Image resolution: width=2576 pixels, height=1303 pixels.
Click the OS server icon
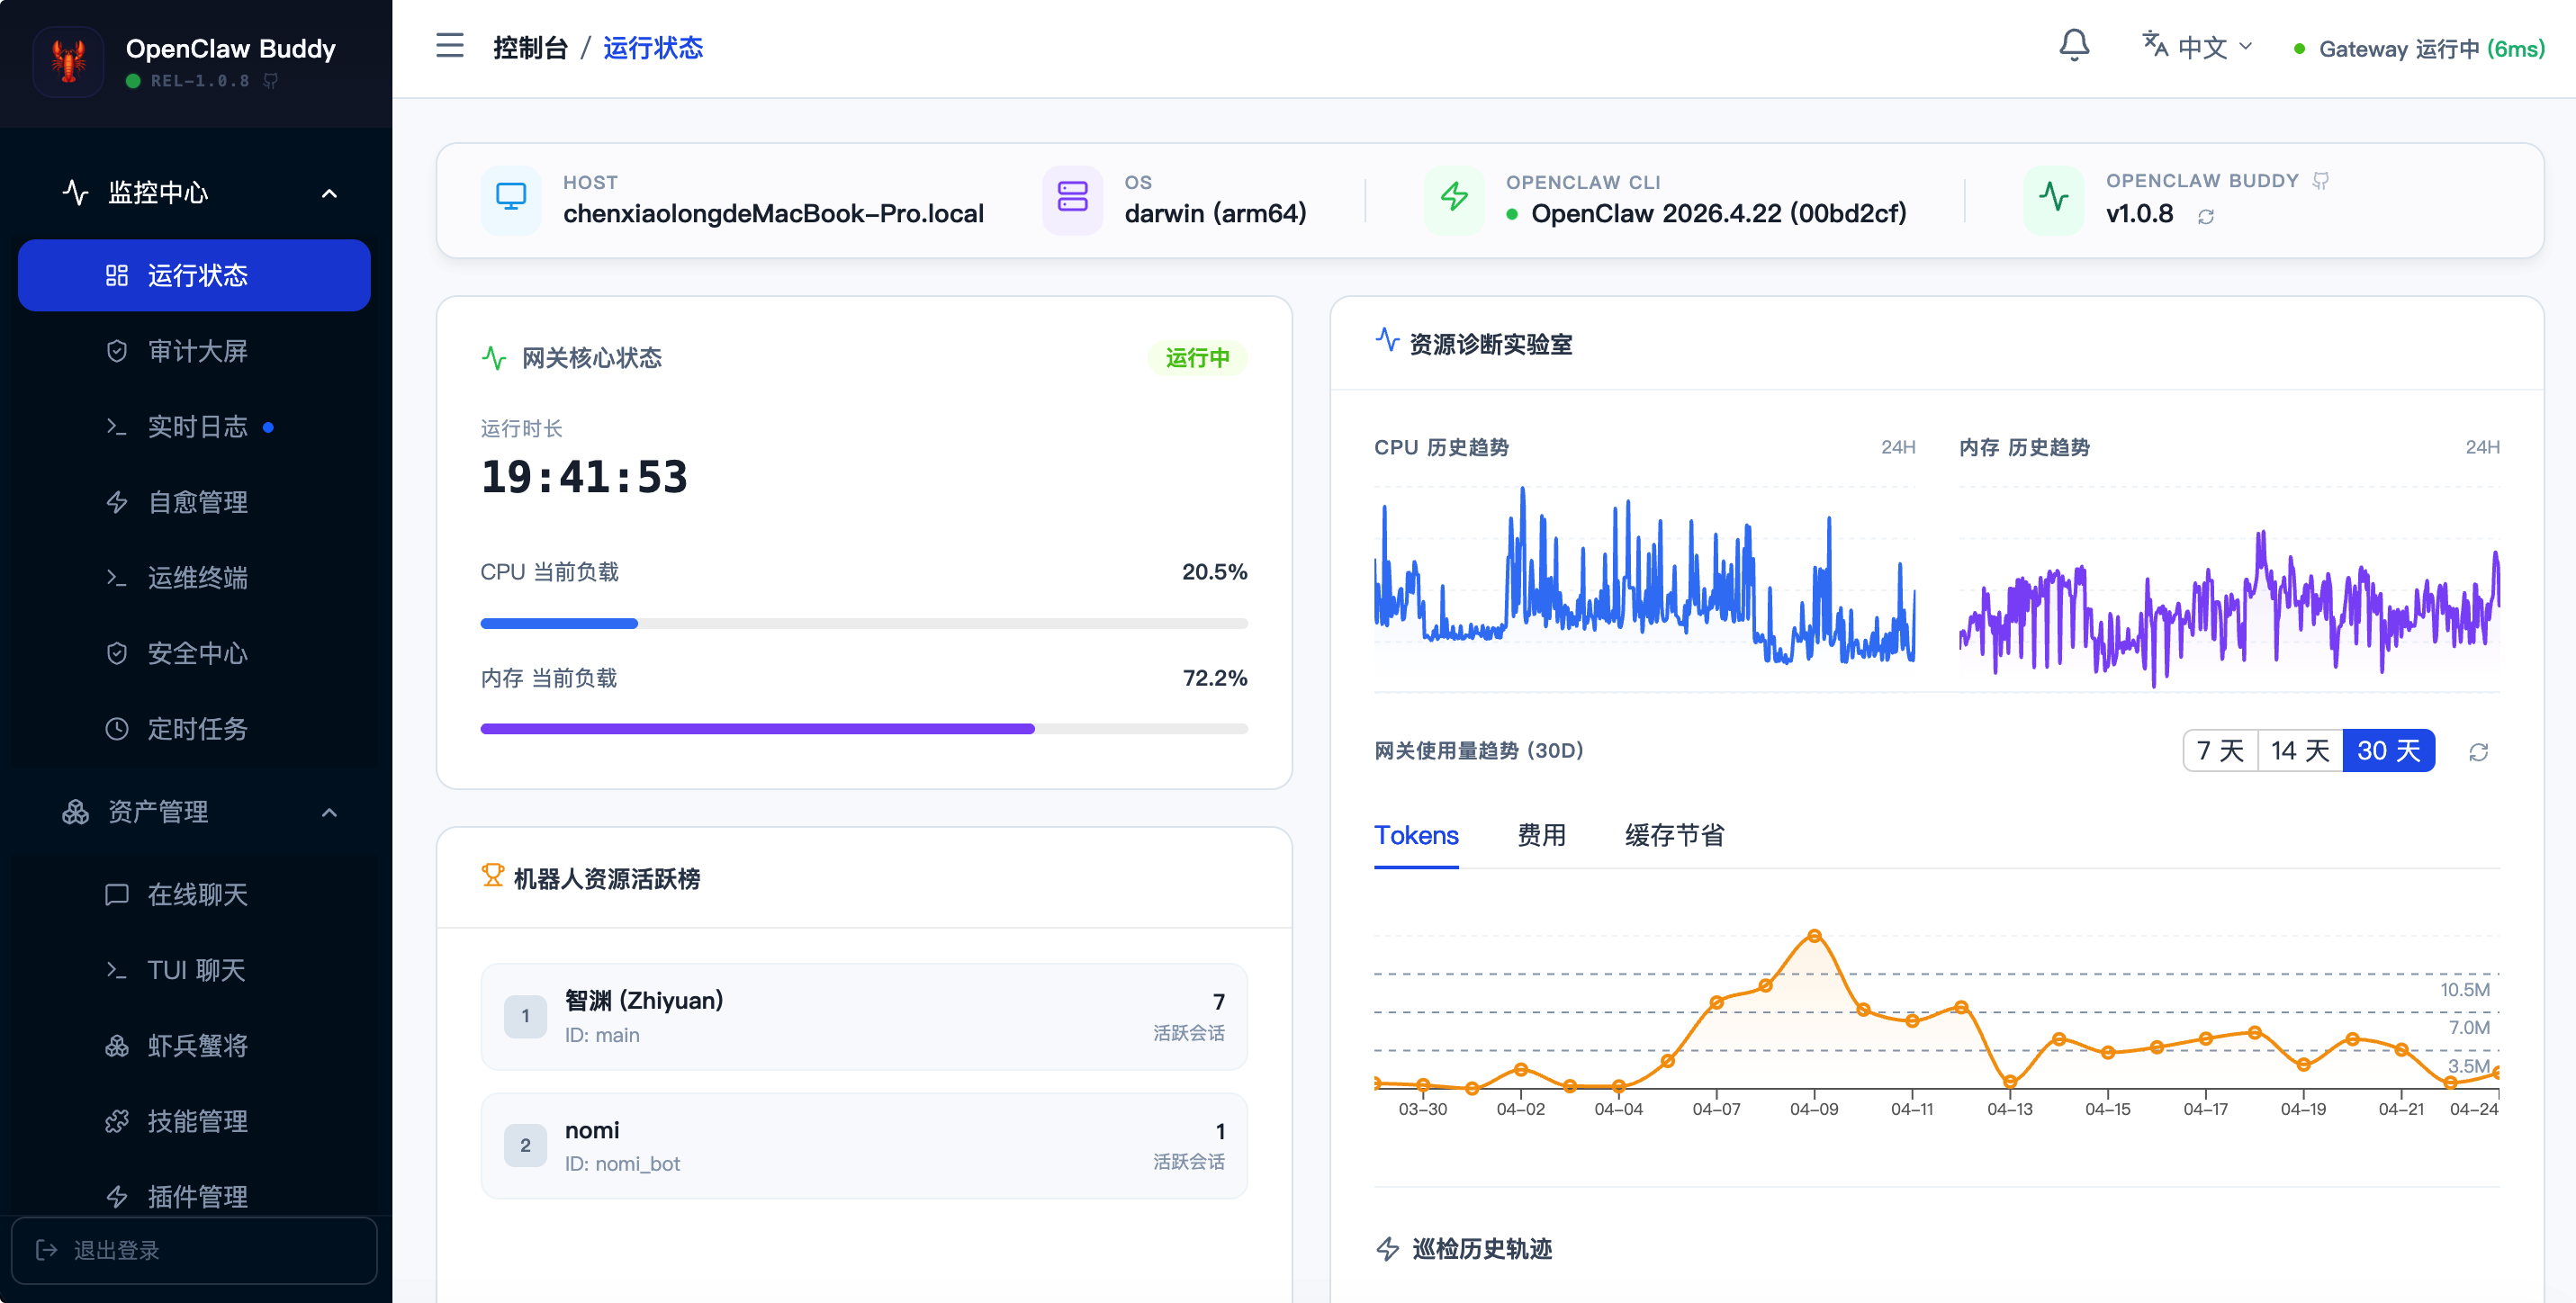tap(1072, 198)
